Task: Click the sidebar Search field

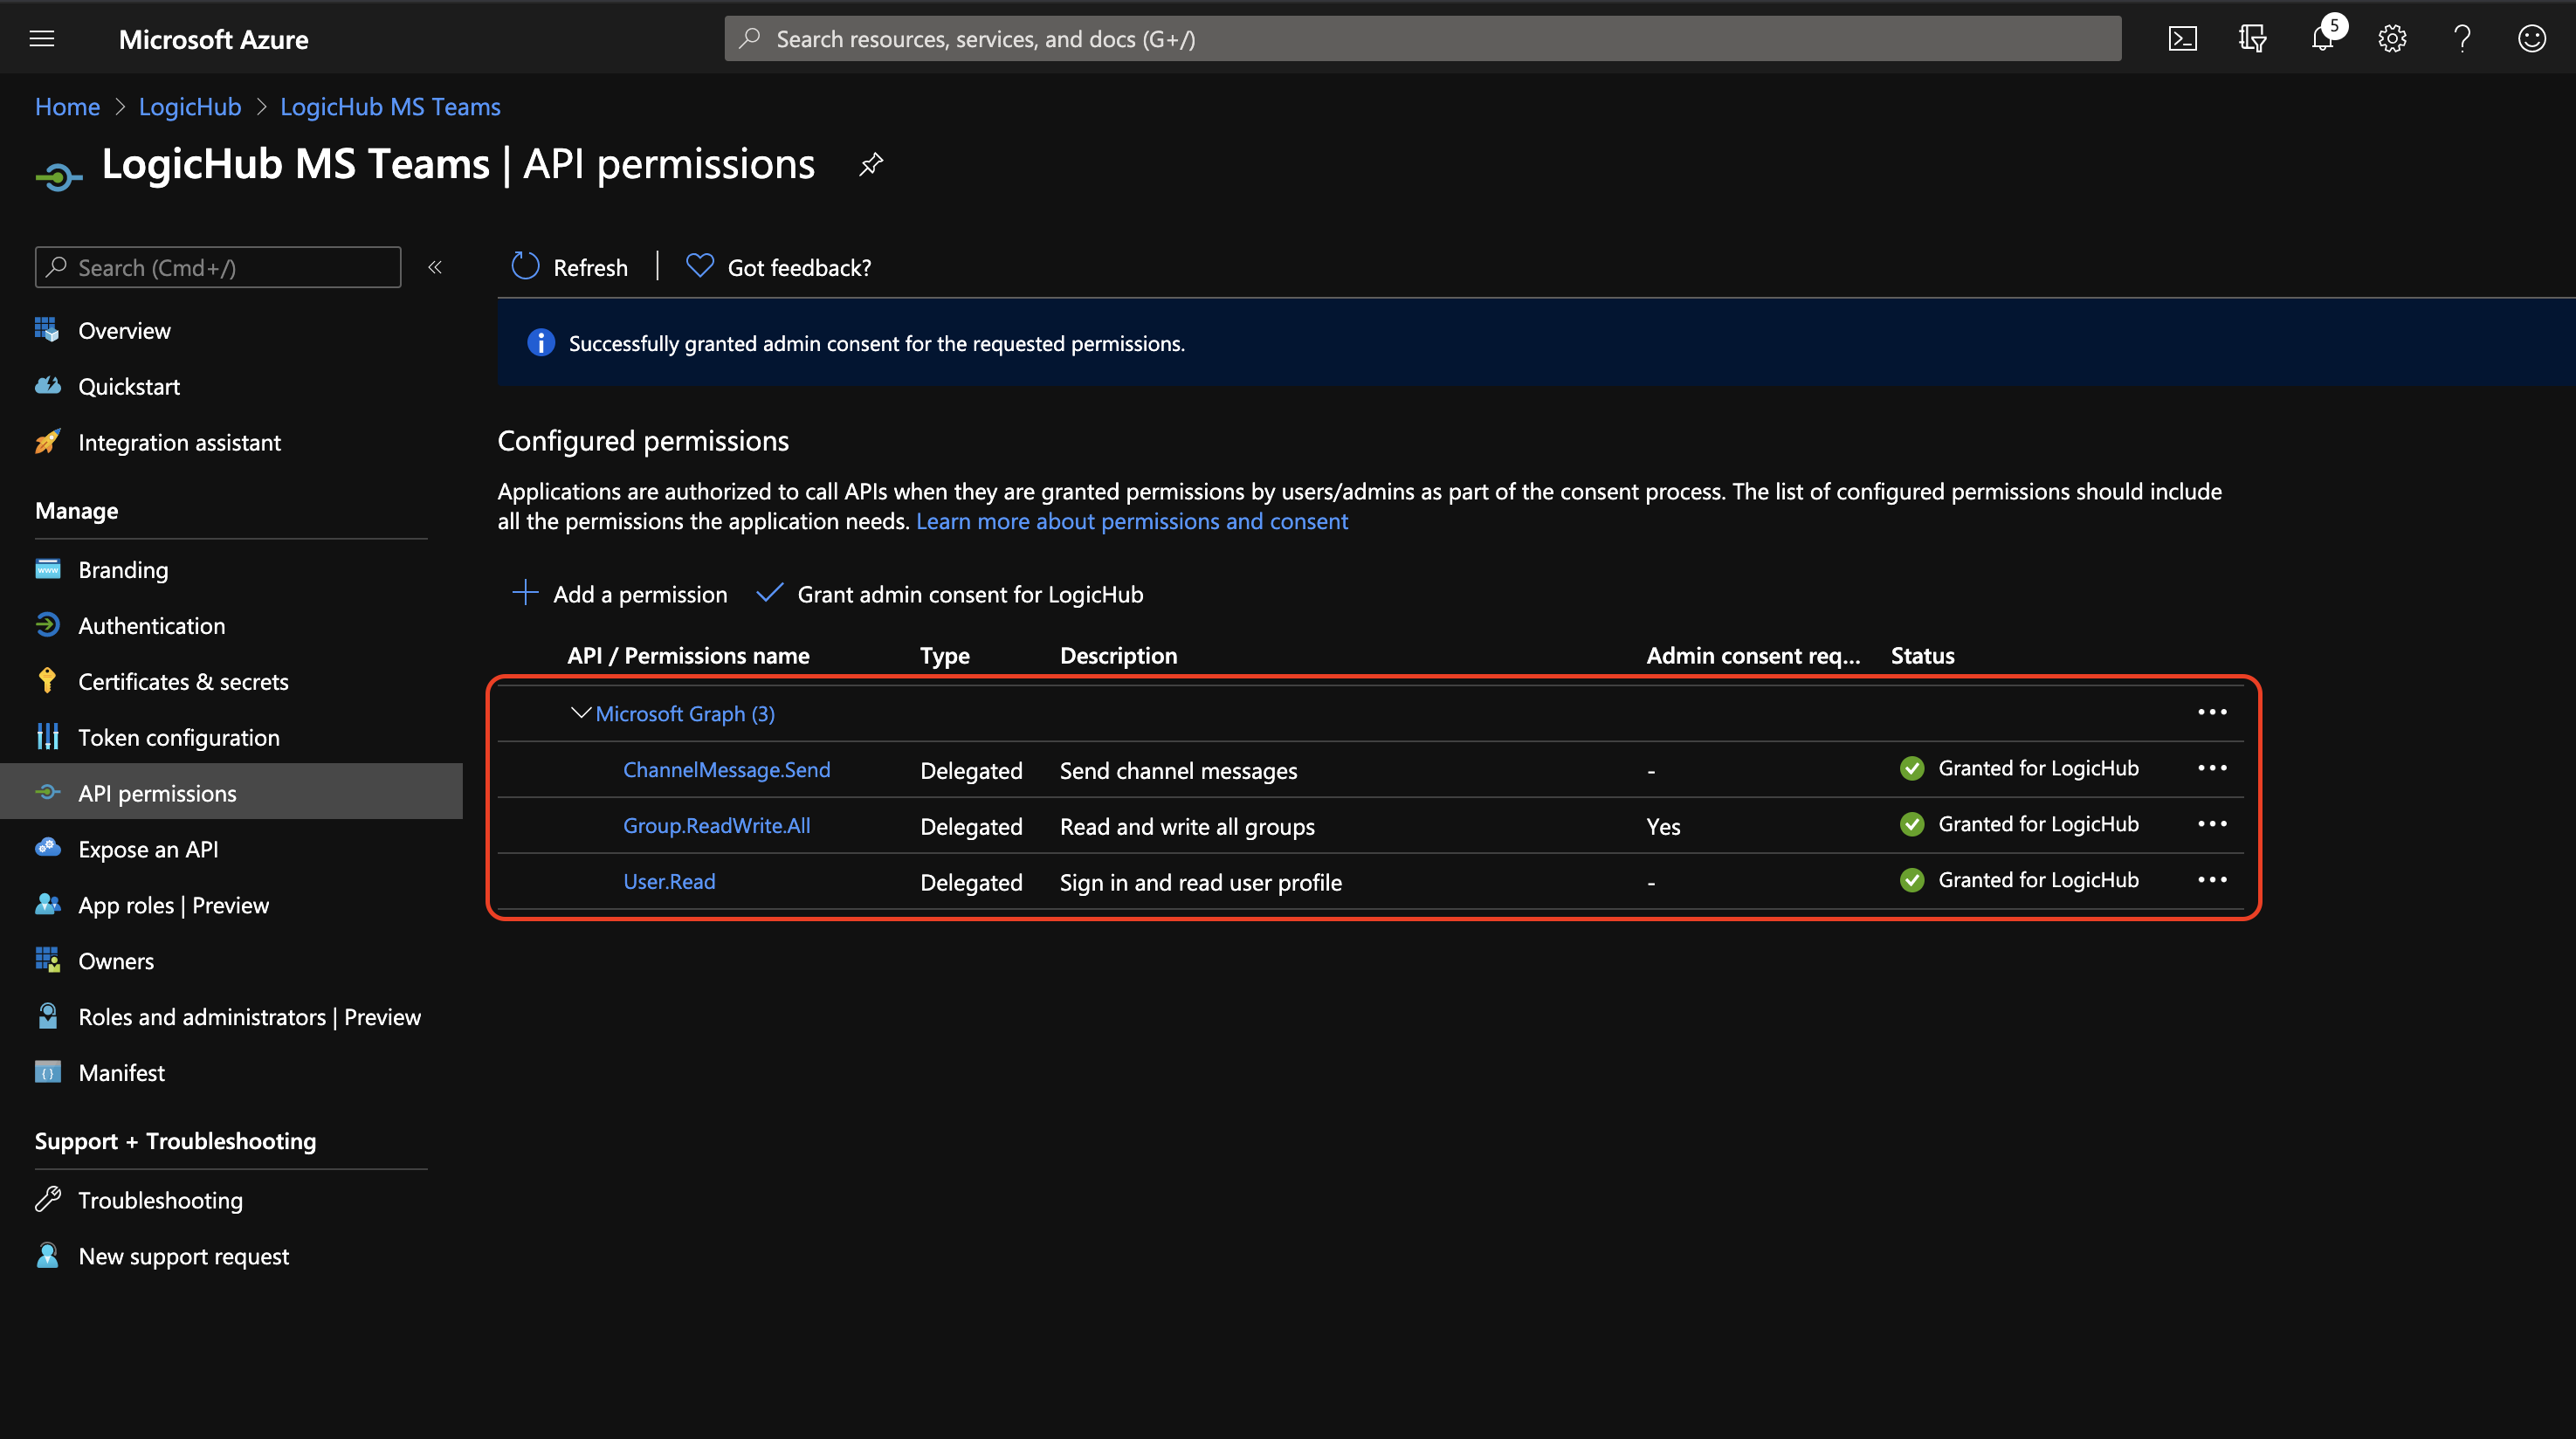Action: tap(218, 267)
